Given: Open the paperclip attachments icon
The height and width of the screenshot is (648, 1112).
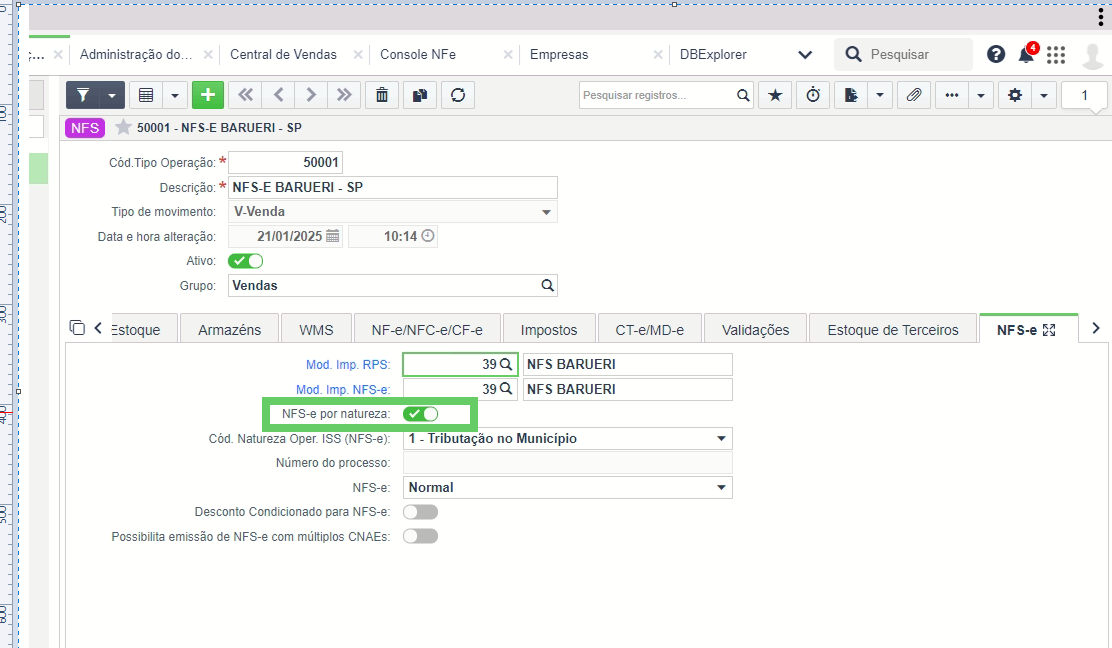Looking at the screenshot, I should [x=913, y=95].
